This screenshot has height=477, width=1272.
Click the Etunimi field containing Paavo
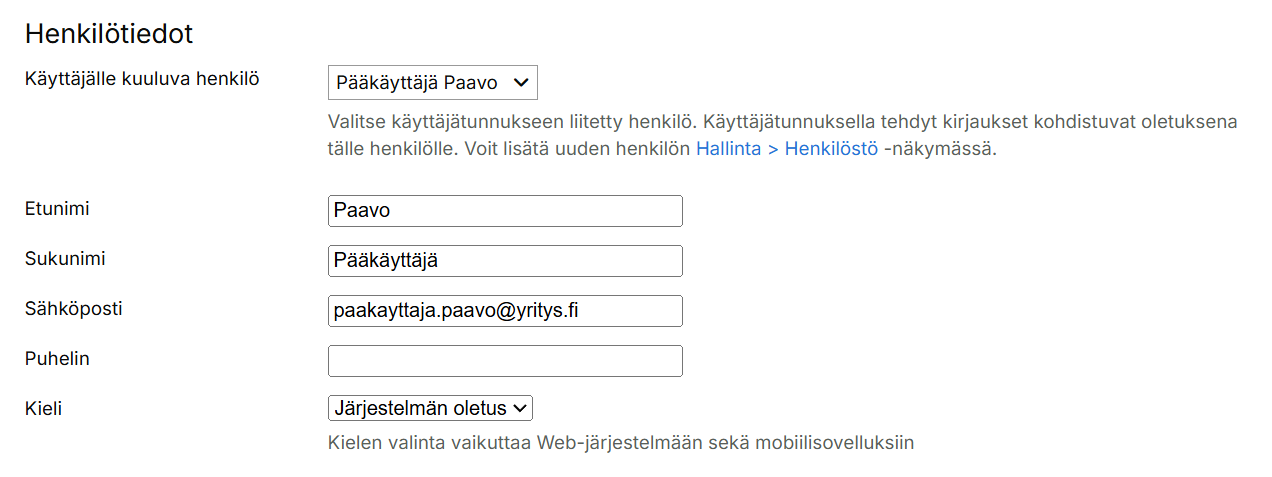505,211
